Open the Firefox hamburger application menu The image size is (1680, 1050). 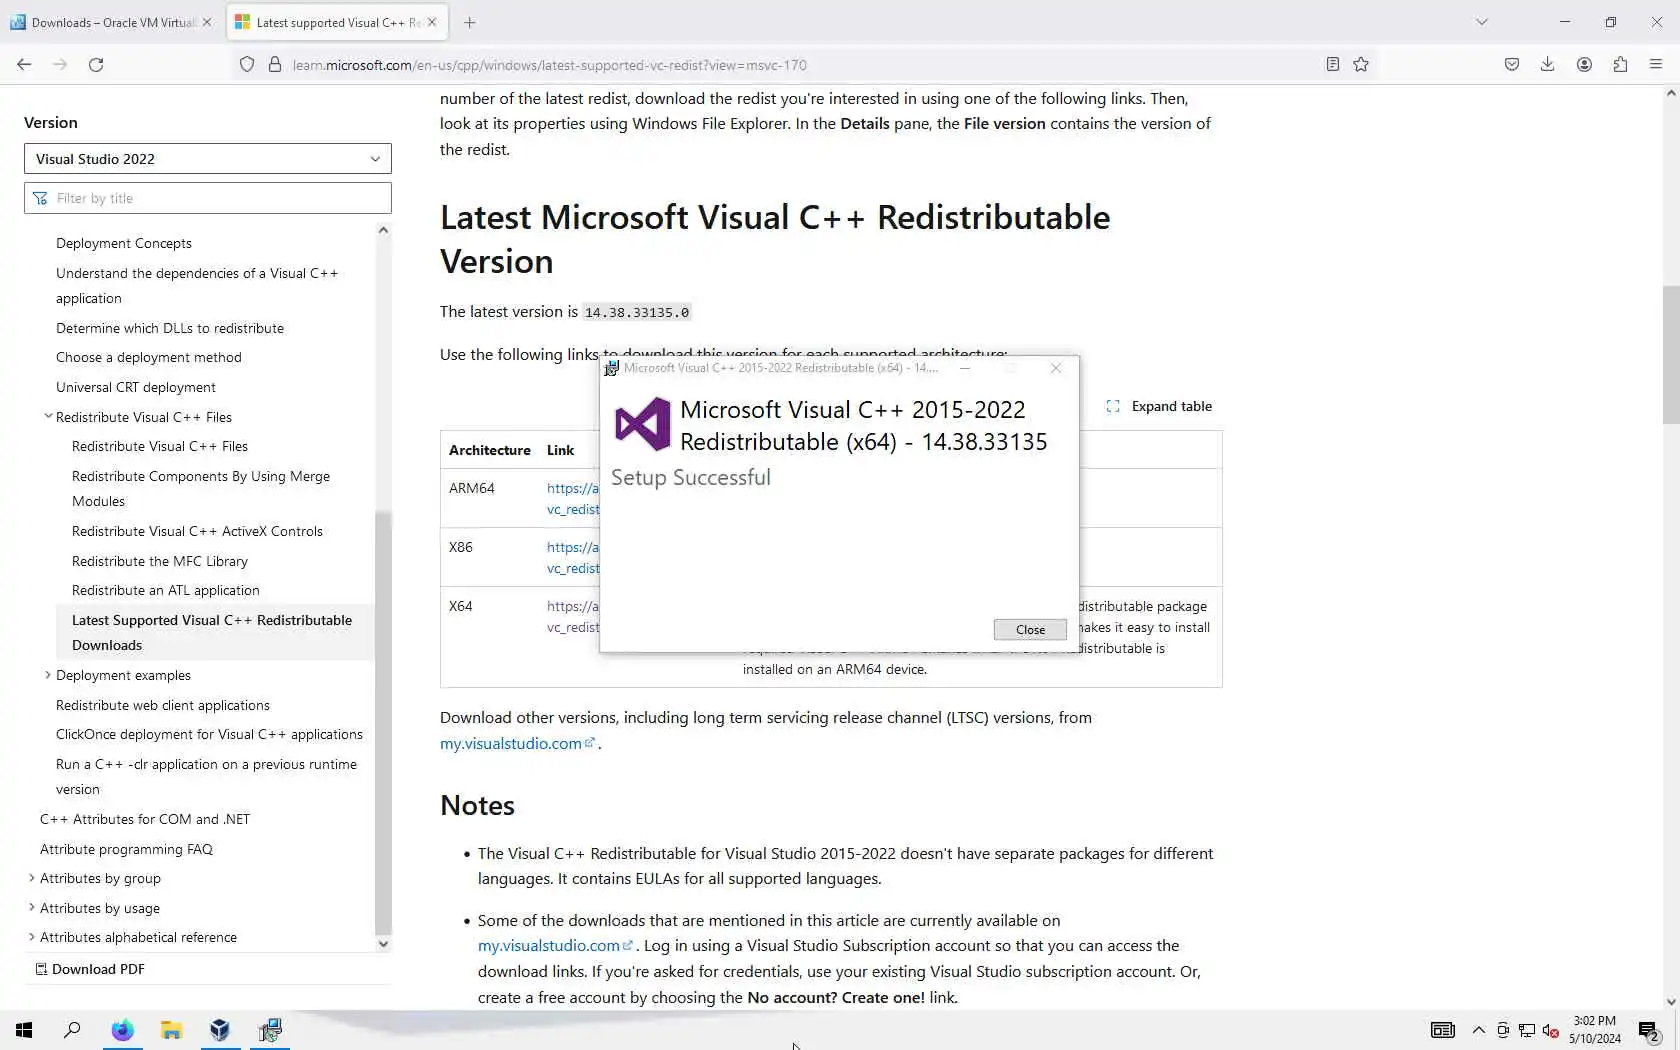point(1656,65)
